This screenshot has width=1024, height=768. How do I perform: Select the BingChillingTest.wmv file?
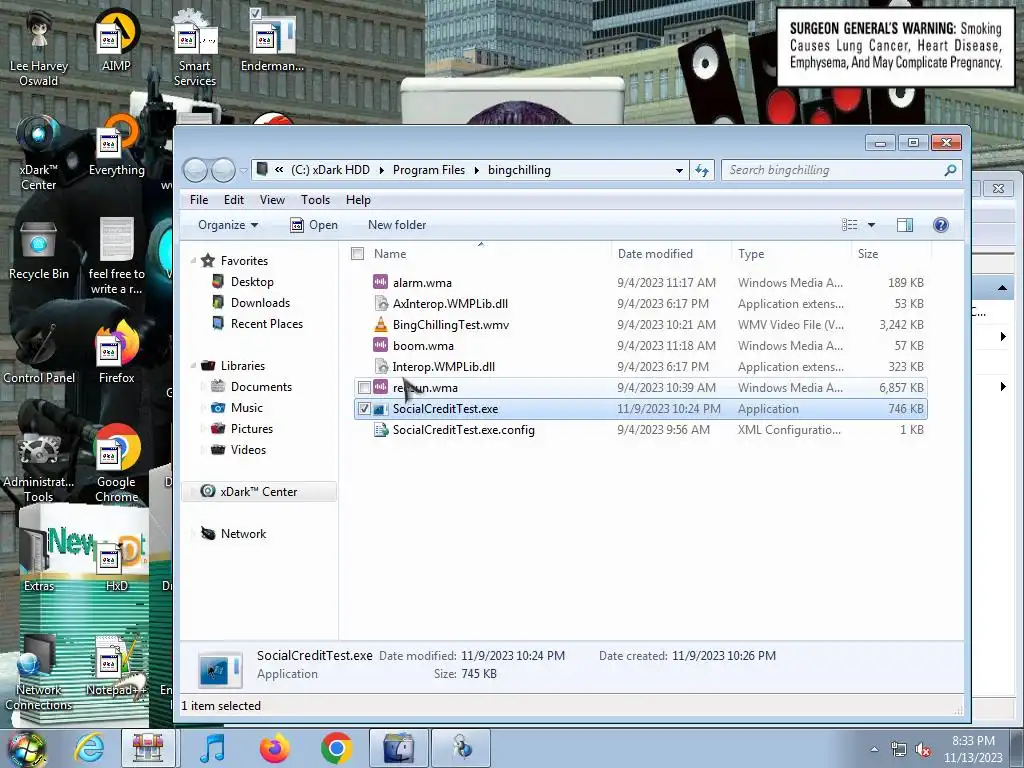640,325
